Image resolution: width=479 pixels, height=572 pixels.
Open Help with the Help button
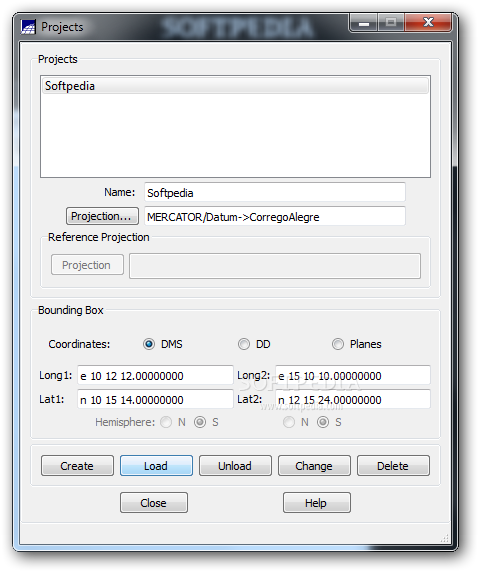pos(317,503)
